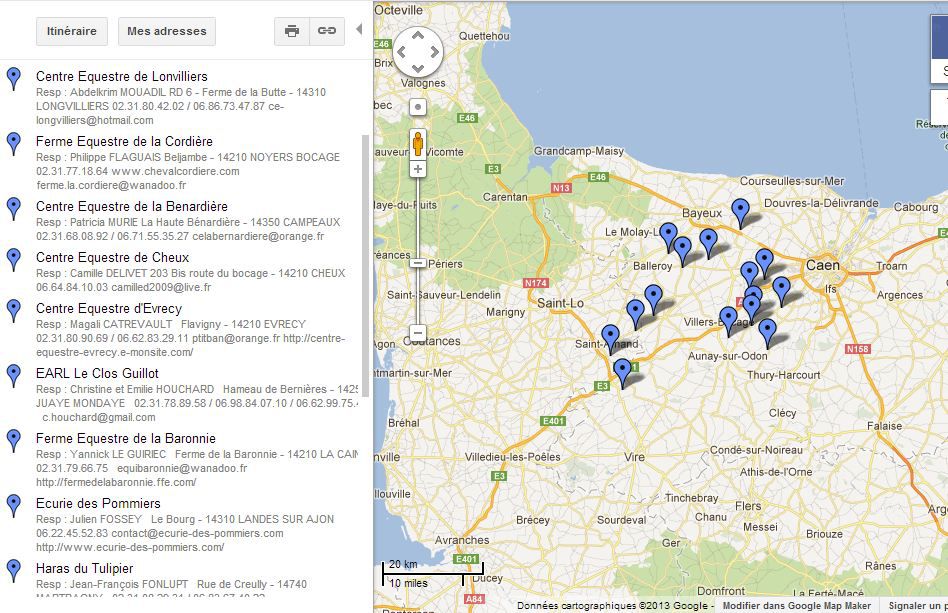Screen dimensions: 948x613
Task: Click the zoom slider handle
Action: point(418,263)
